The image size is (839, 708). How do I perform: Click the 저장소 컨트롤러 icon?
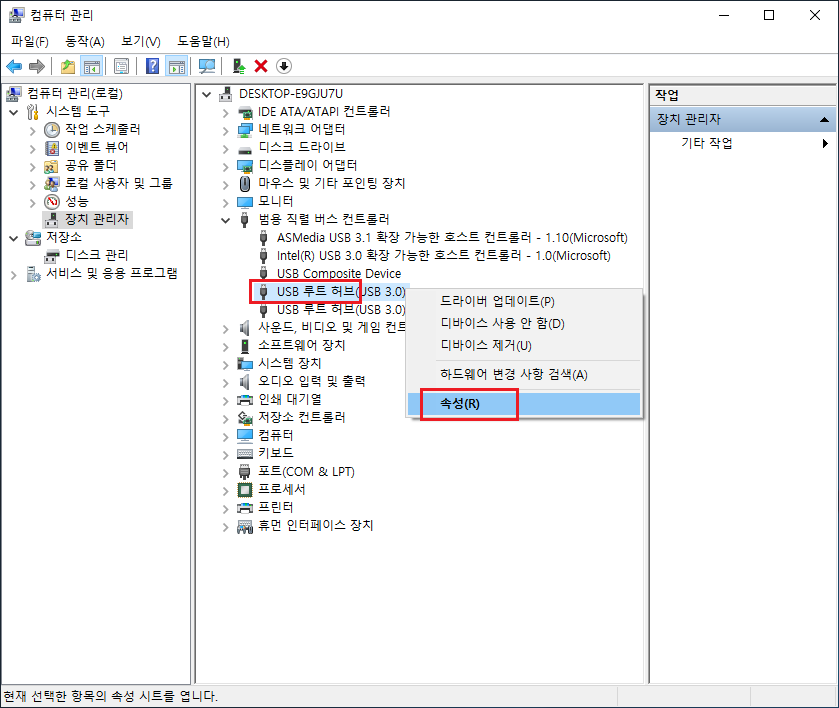(x=245, y=418)
